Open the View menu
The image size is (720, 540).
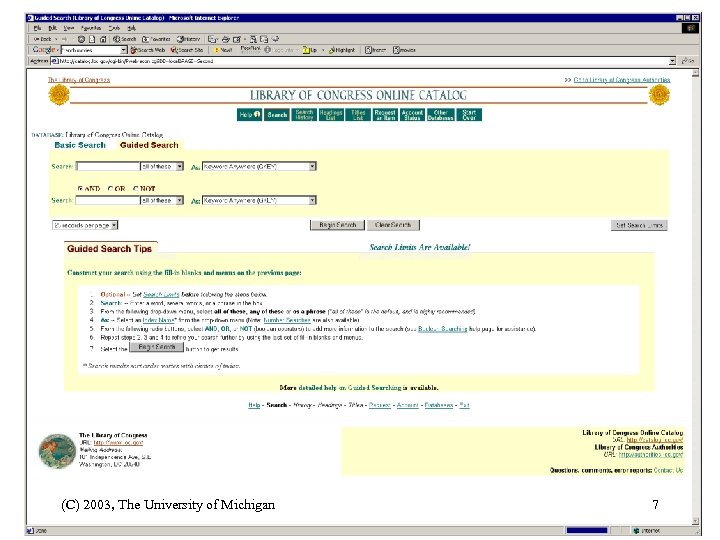pyautogui.click(x=68, y=28)
